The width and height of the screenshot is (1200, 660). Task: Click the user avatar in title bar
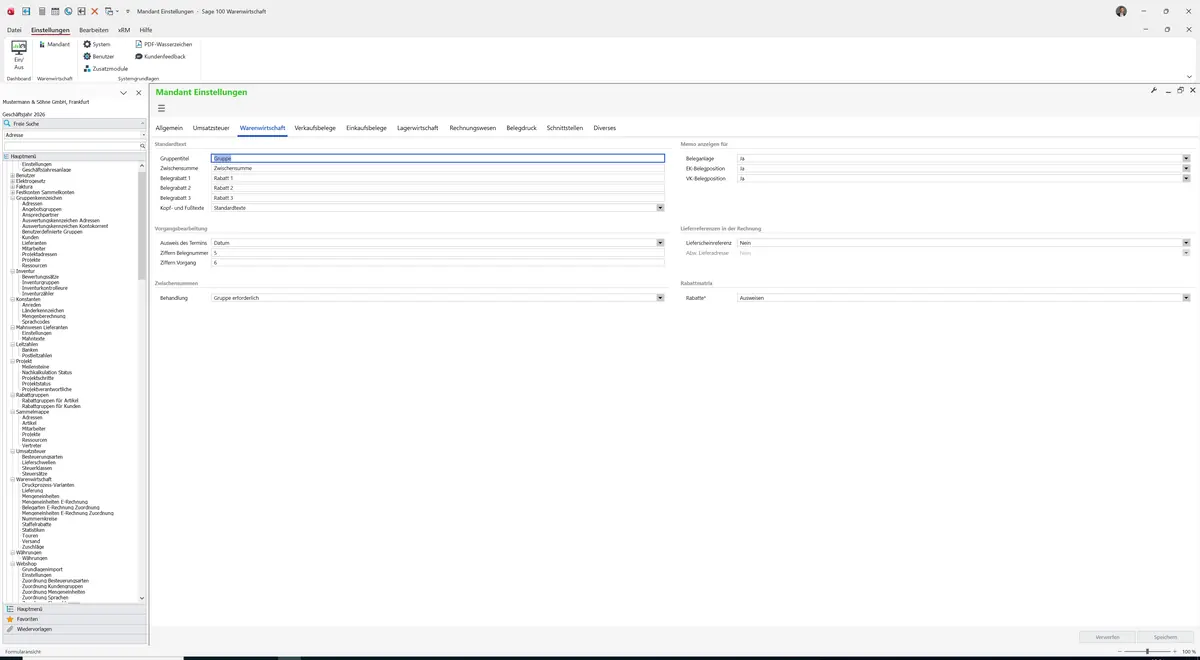(x=1121, y=11)
